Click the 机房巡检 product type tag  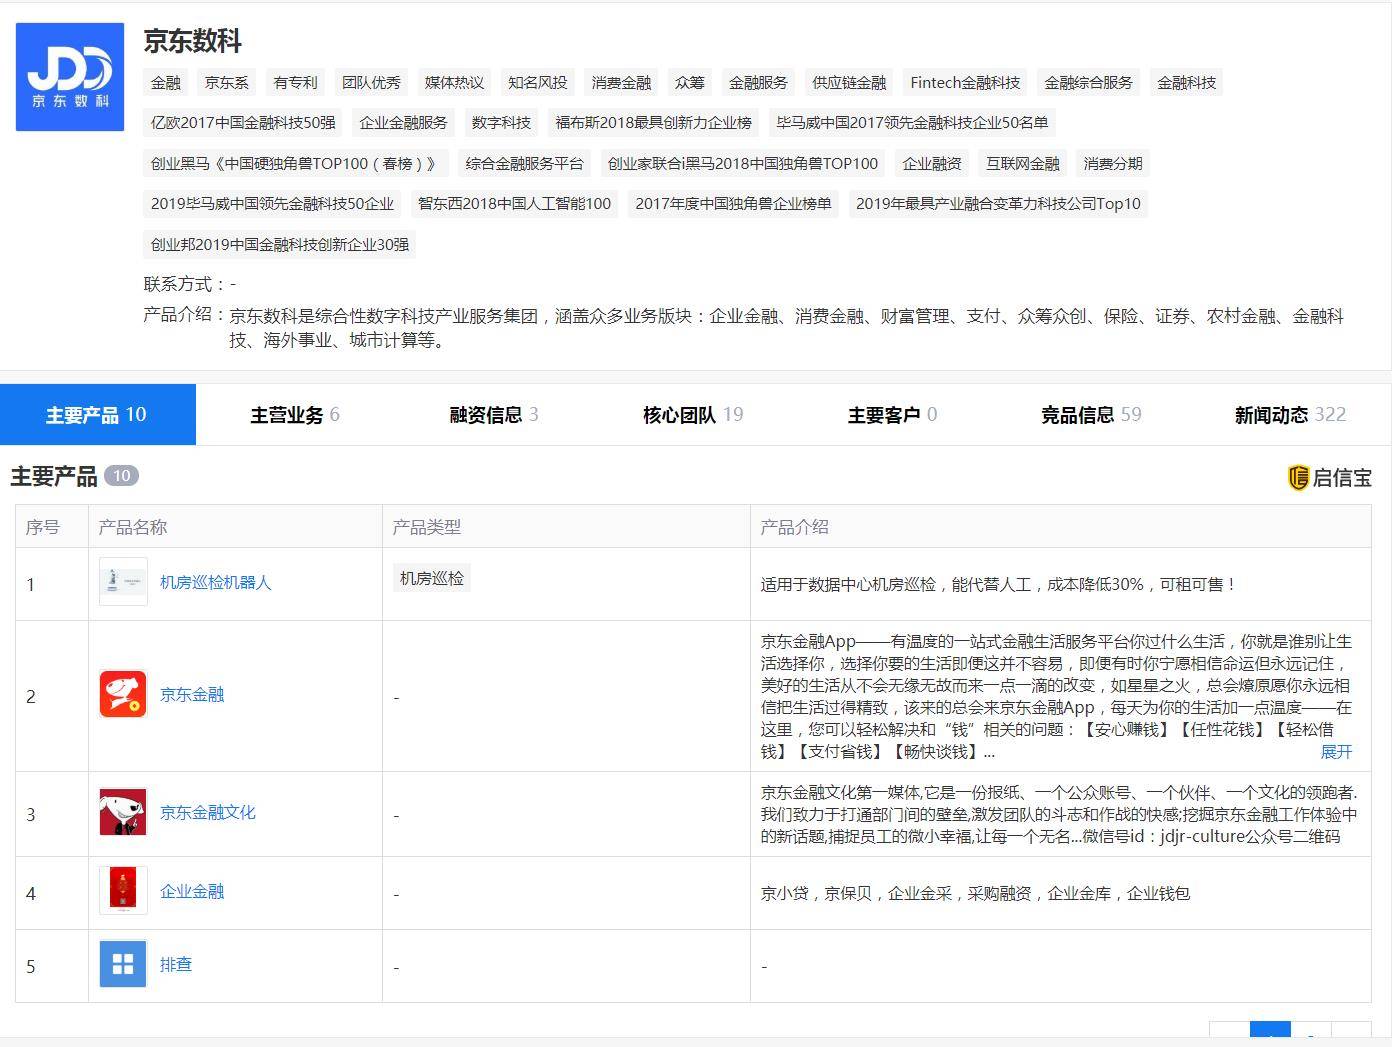[x=431, y=578]
